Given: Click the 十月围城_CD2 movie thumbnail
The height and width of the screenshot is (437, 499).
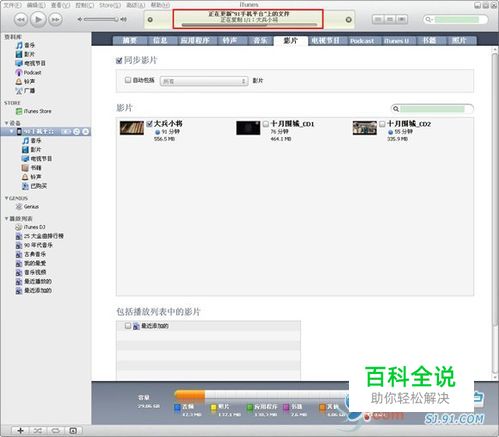Looking at the screenshot, I should pos(365,128).
